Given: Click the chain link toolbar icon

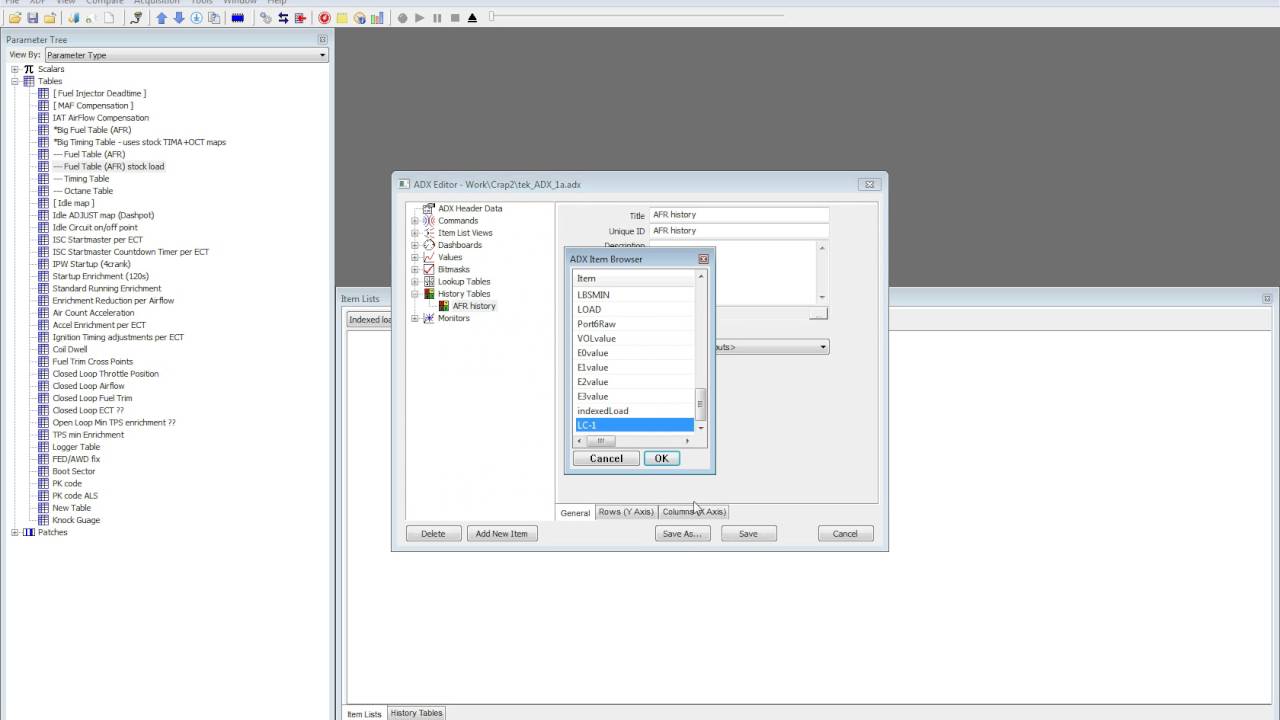Looking at the screenshot, I should click(x=266, y=18).
